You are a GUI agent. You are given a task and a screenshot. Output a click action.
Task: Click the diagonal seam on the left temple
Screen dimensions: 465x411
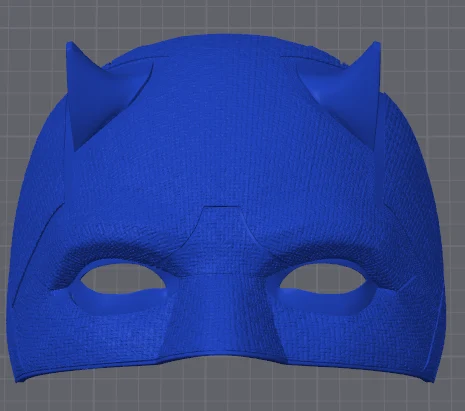(37, 253)
